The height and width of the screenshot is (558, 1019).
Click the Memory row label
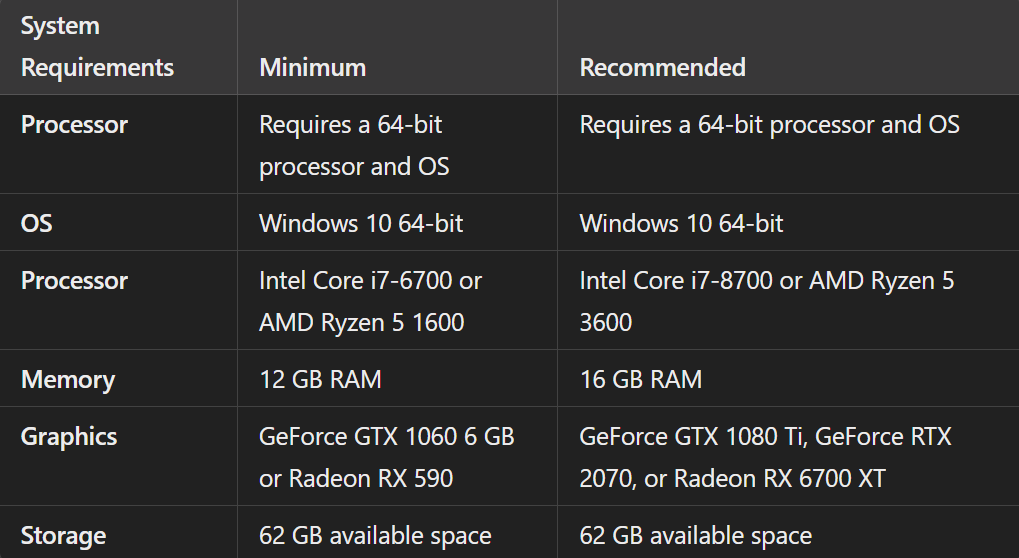click(x=68, y=380)
